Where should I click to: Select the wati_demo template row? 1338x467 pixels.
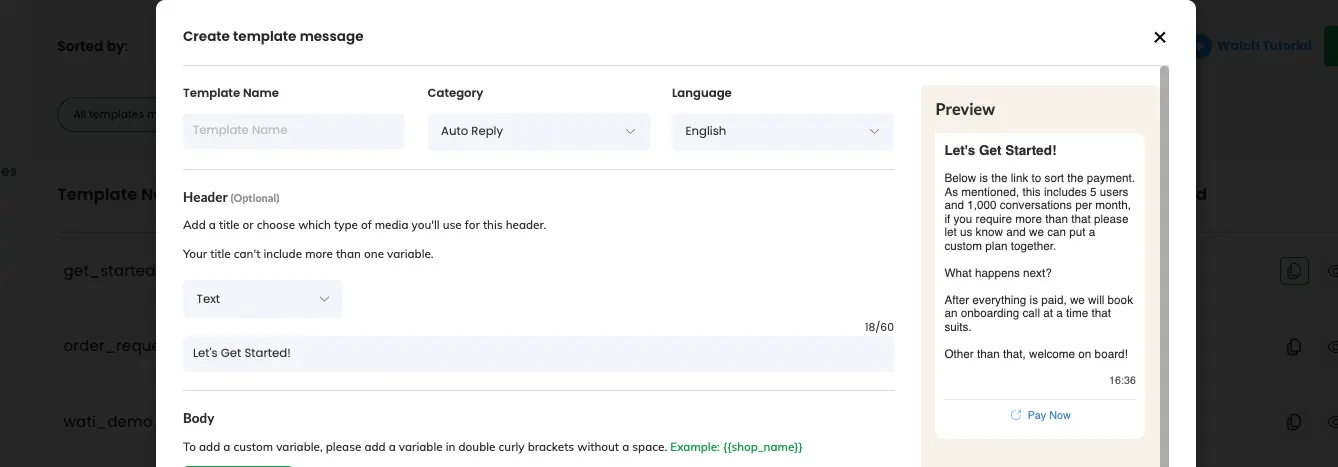tap(108, 422)
